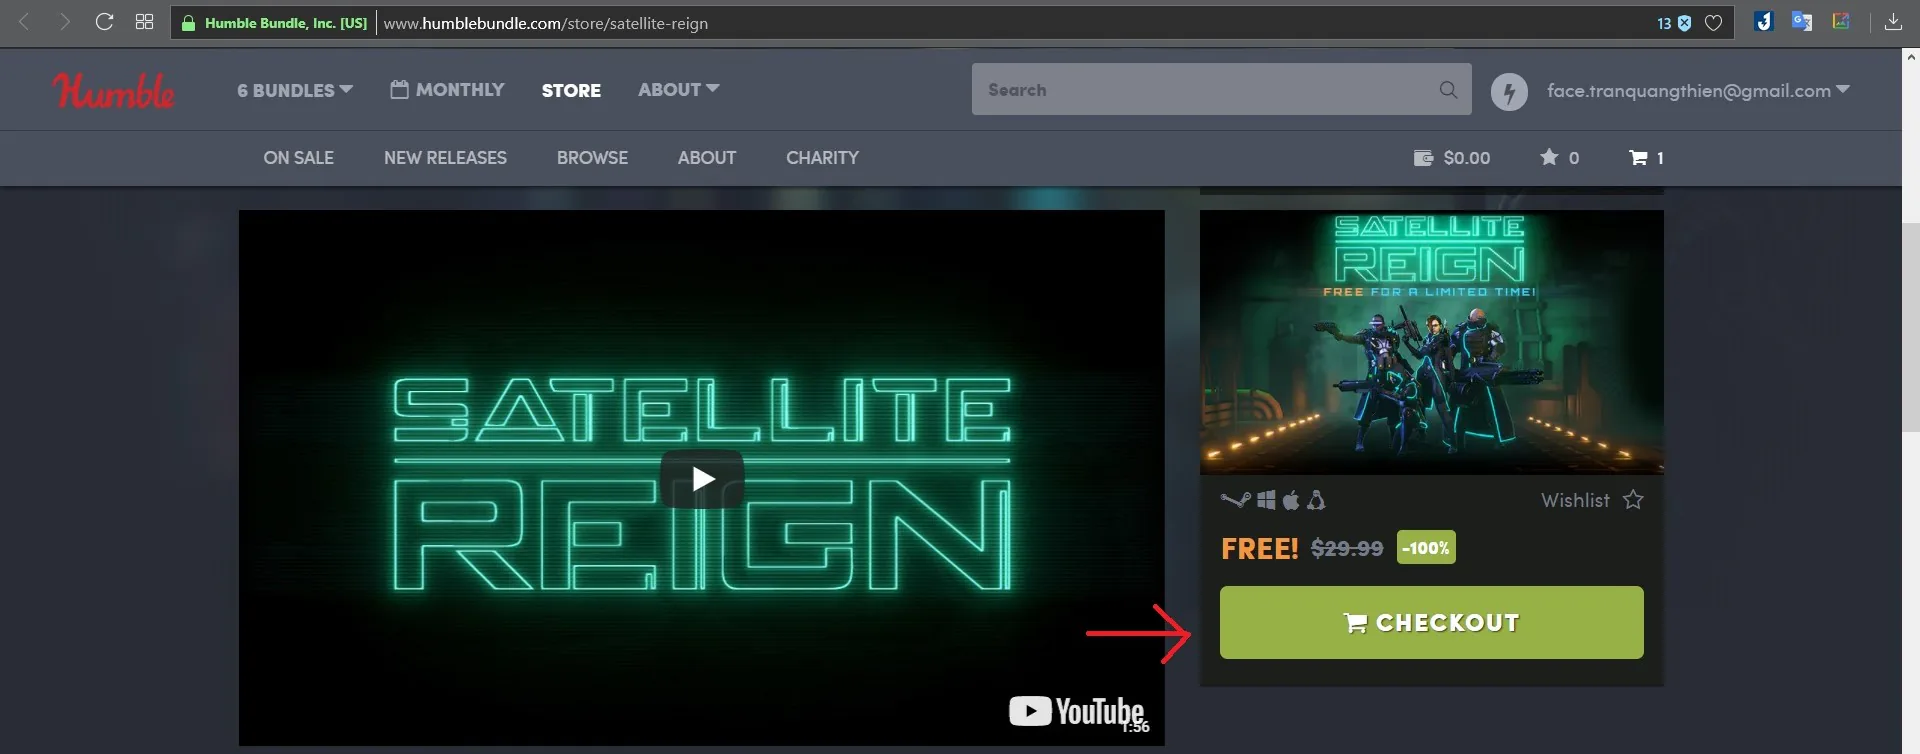1920x754 pixels.
Task: Click the Satellite Reign cover art thumbnail
Action: tap(1431, 342)
